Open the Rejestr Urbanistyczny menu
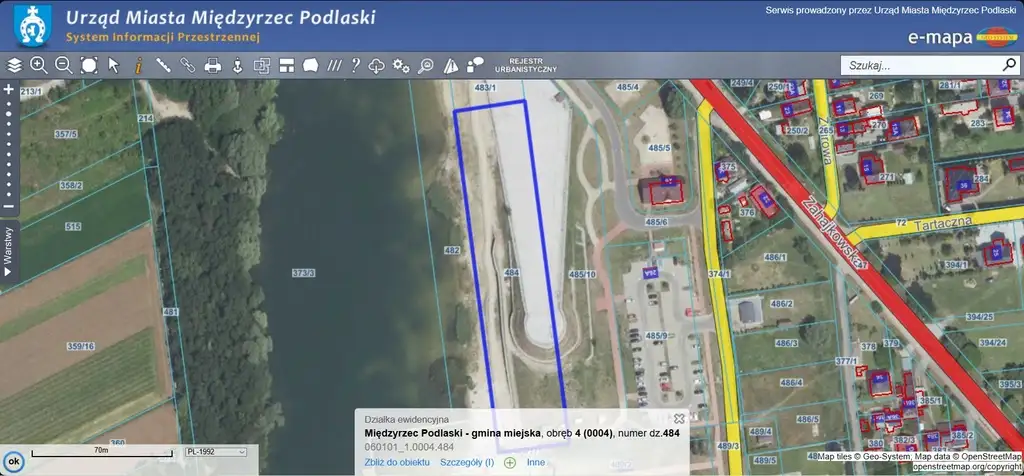The height and width of the screenshot is (476, 1024). [x=532, y=65]
